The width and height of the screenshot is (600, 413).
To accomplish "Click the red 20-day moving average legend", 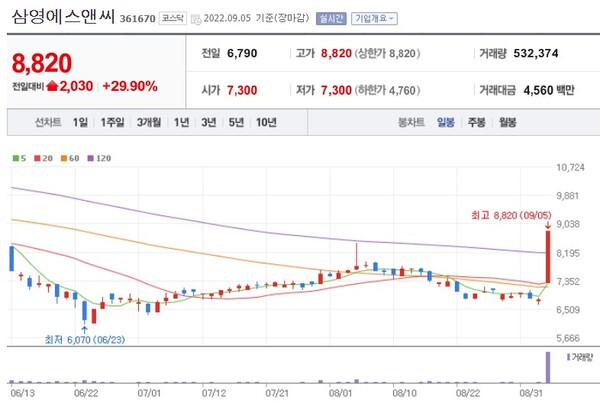I will (x=43, y=158).
